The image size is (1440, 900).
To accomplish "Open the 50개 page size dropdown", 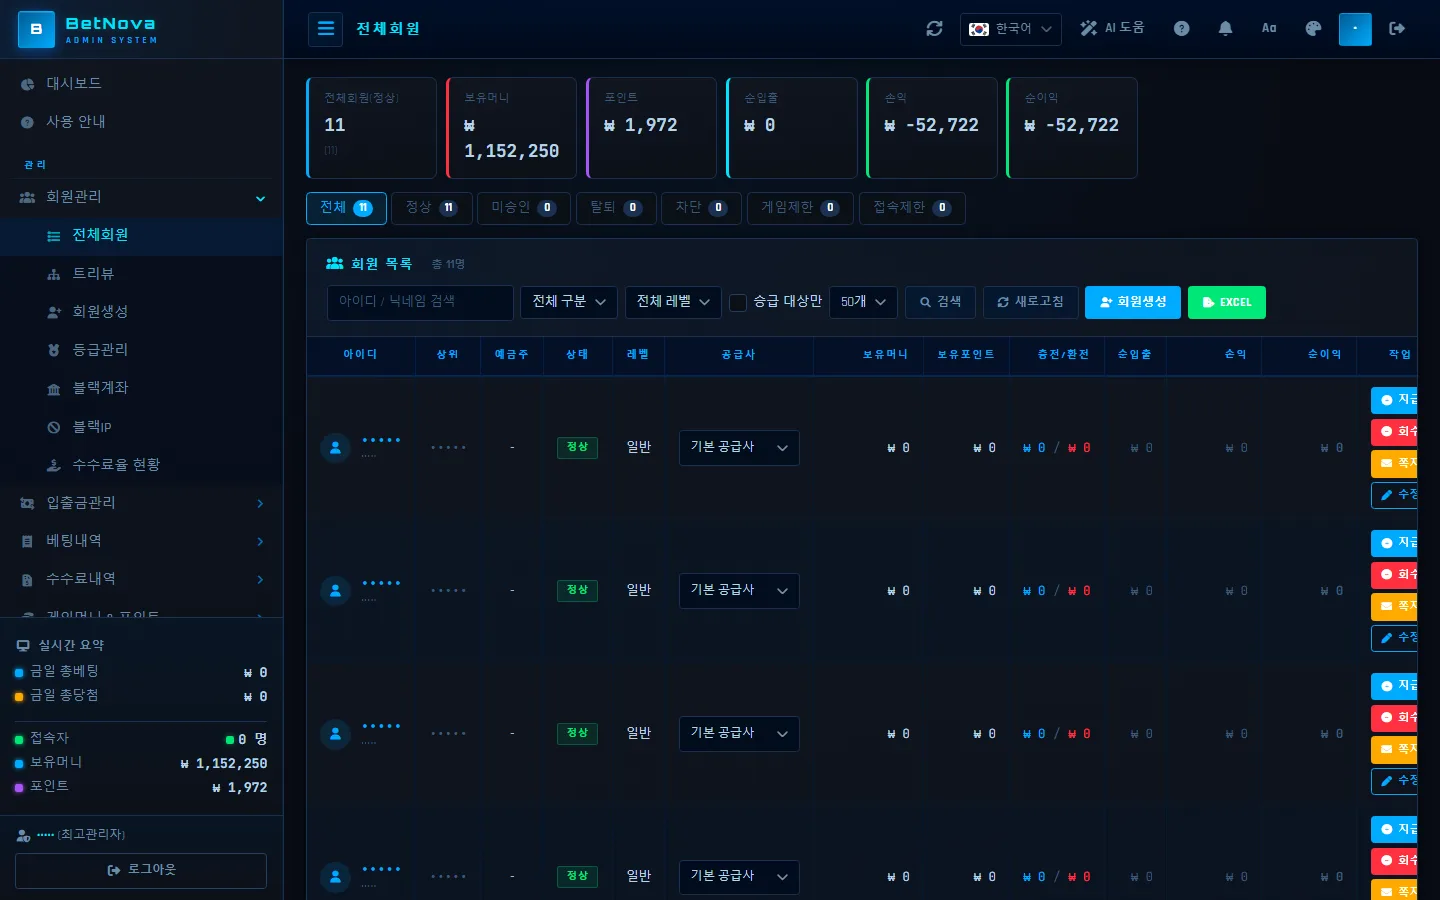I will (x=863, y=302).
